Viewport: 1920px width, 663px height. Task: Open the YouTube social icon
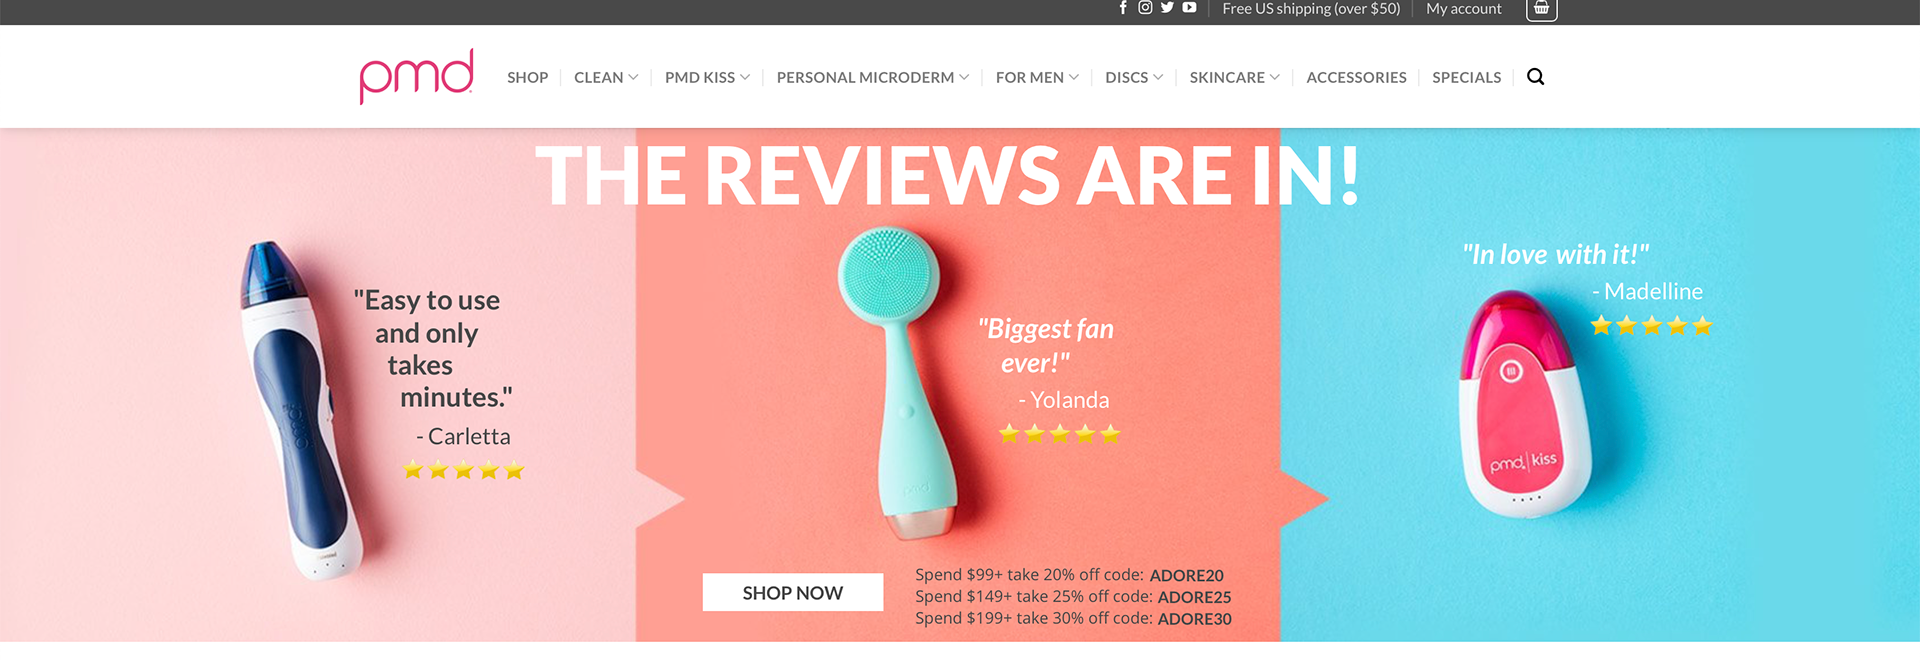pyautogui.click(x=1189, y=8)
